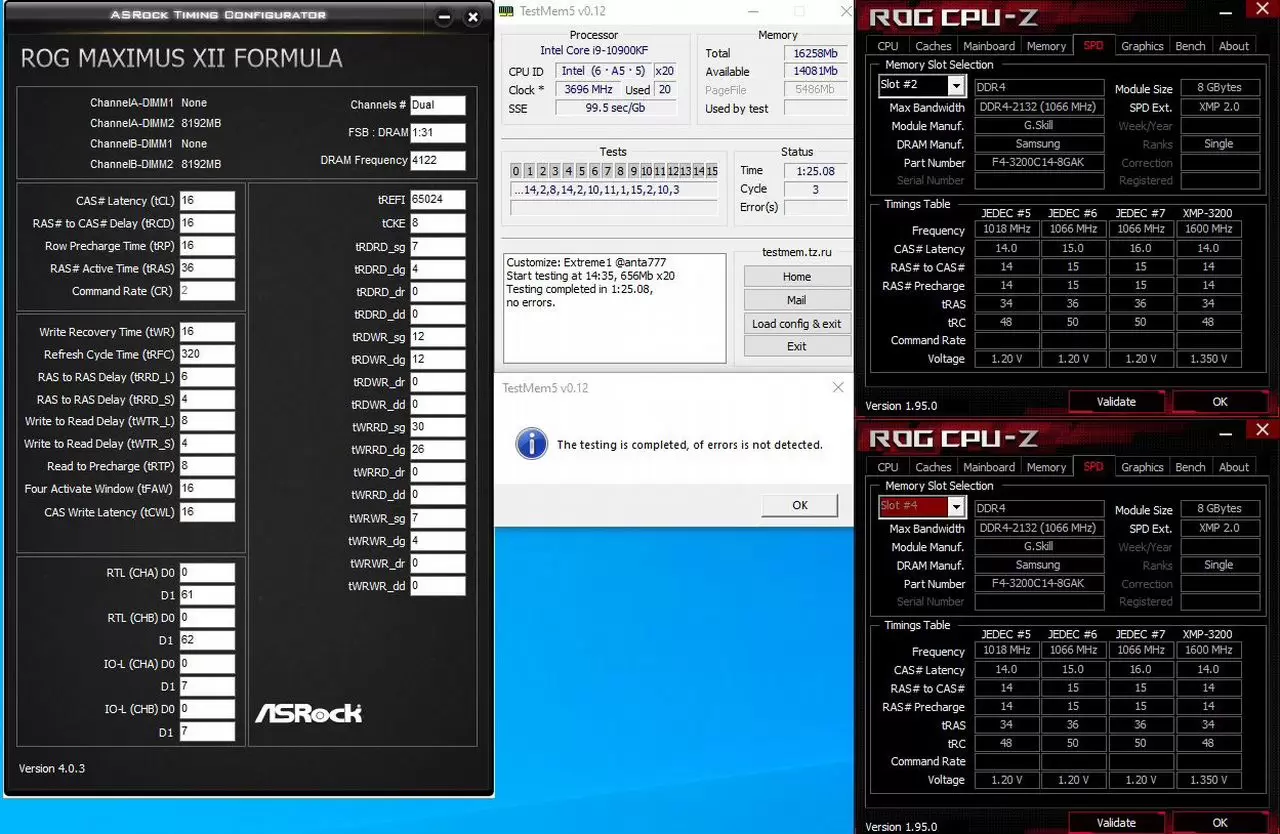The width and height of the screenshot is (1280, 834).
Task: Click the tCKE value field
Action: pyautogui.click(x=437, y=224)
